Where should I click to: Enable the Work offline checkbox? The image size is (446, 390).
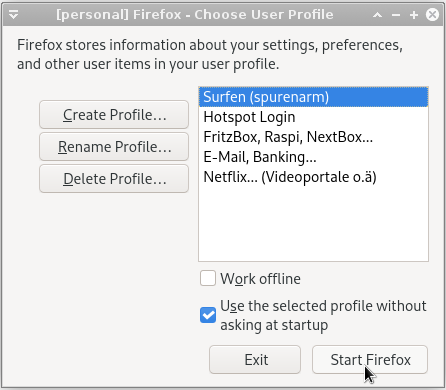[208, 278]
